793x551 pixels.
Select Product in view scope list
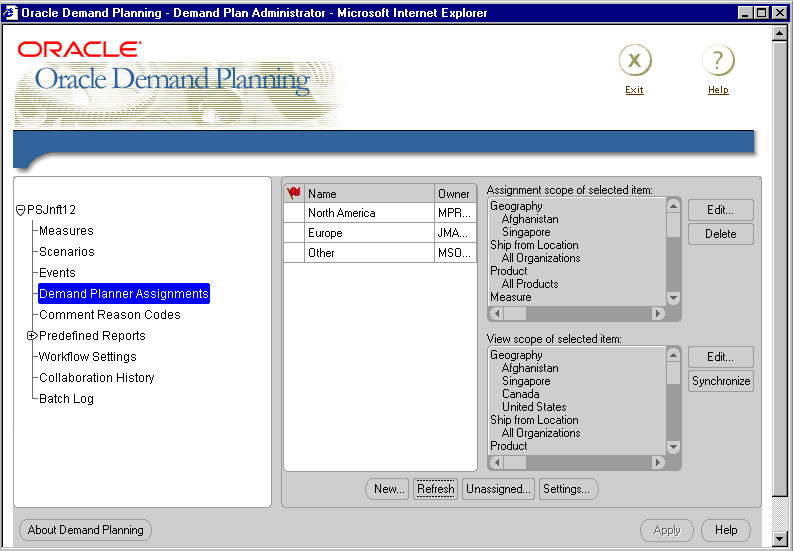pyautogui.click(x=508, y=446)
